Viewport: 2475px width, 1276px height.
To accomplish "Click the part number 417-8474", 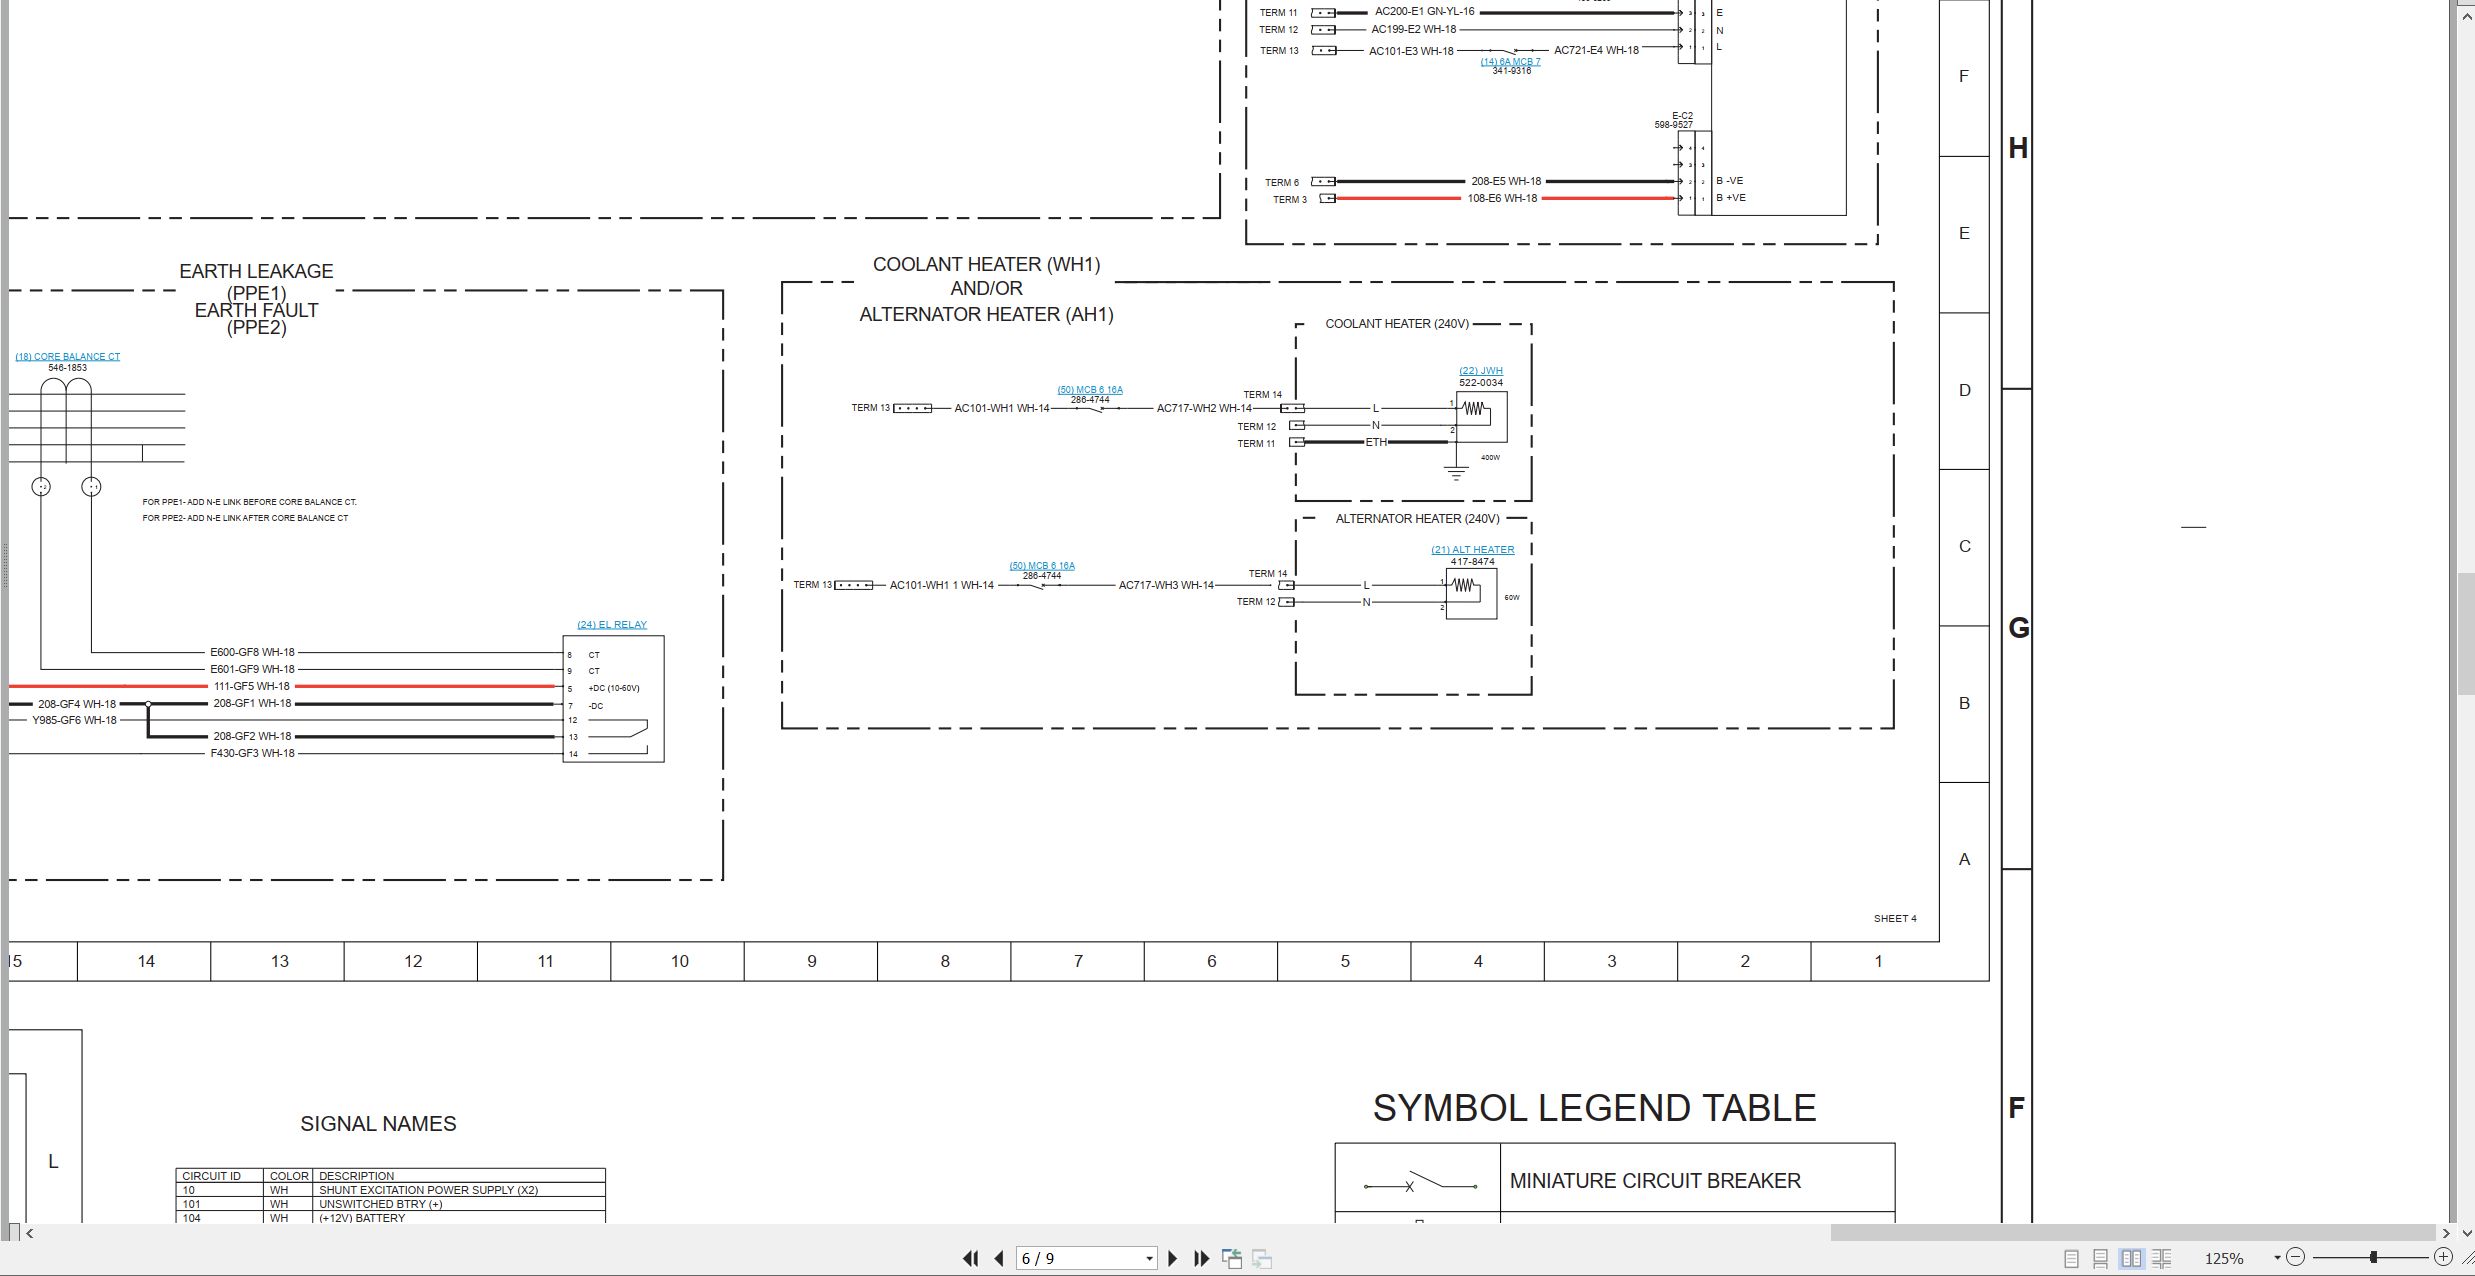I will pyautogui.click(x=1473, y=562).
